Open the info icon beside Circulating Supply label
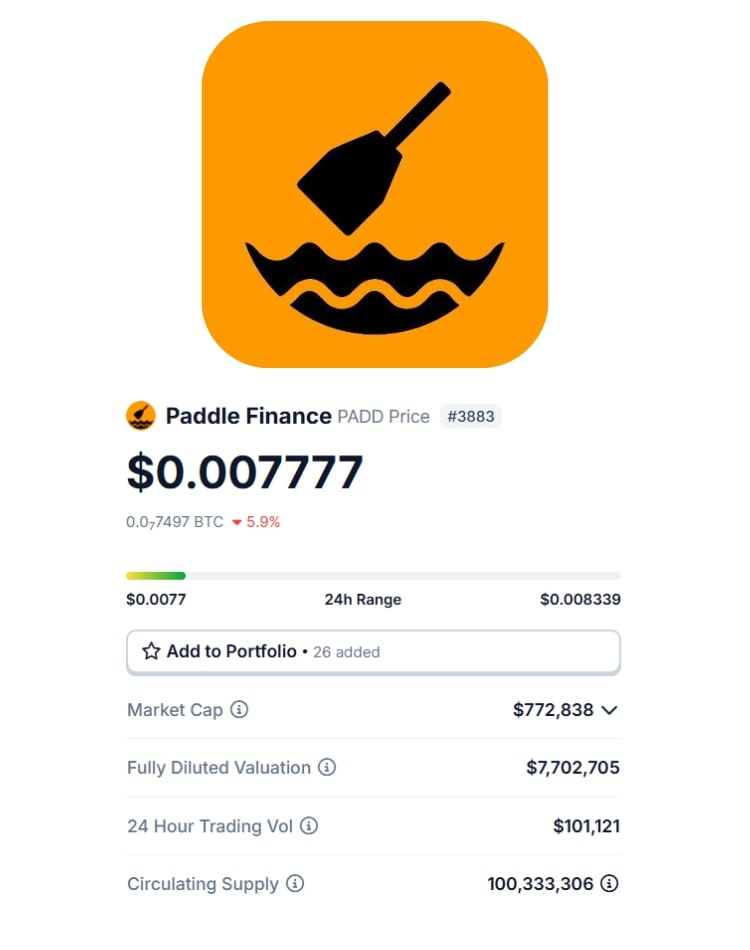 (x=295, y=883)
